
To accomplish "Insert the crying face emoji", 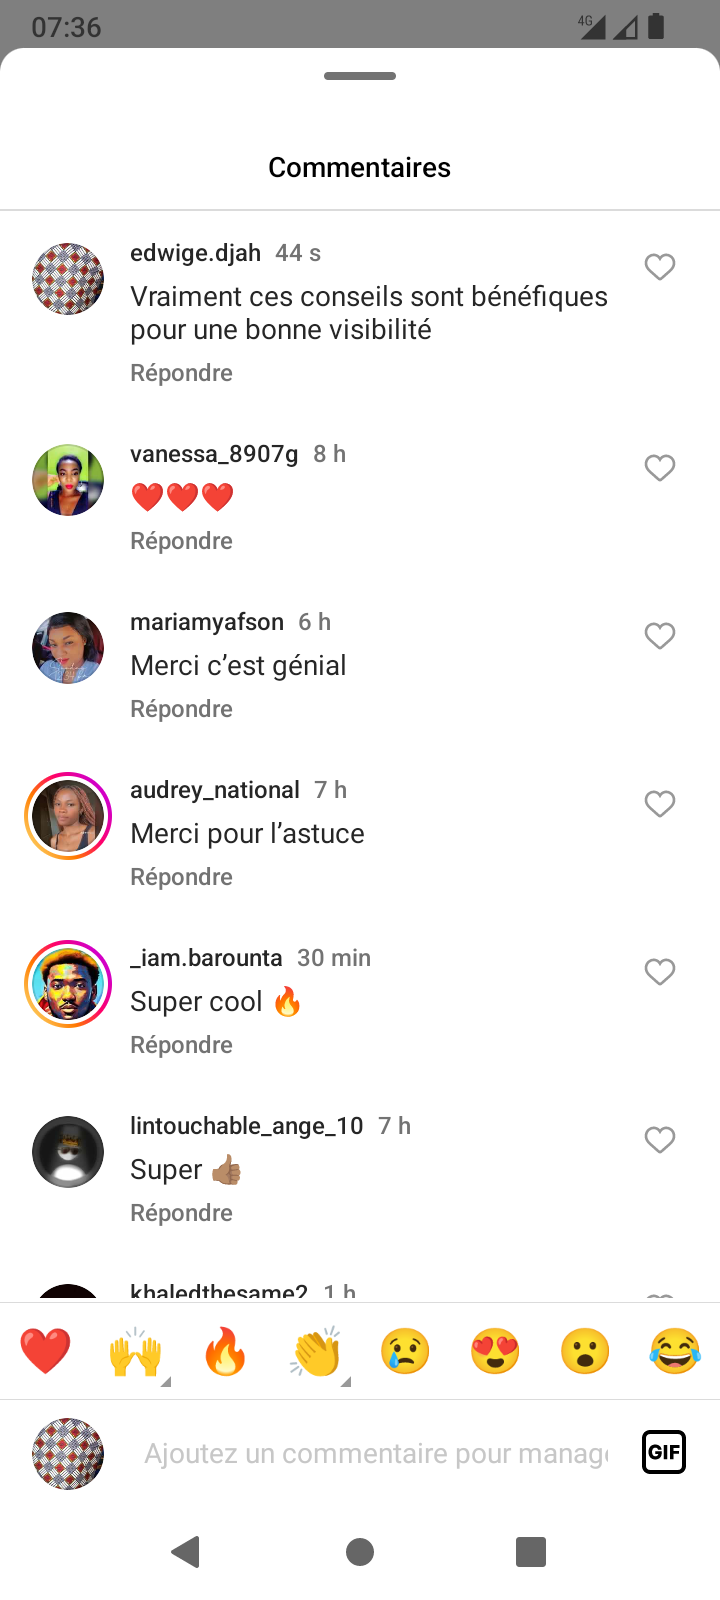I will pos(405,1352).
